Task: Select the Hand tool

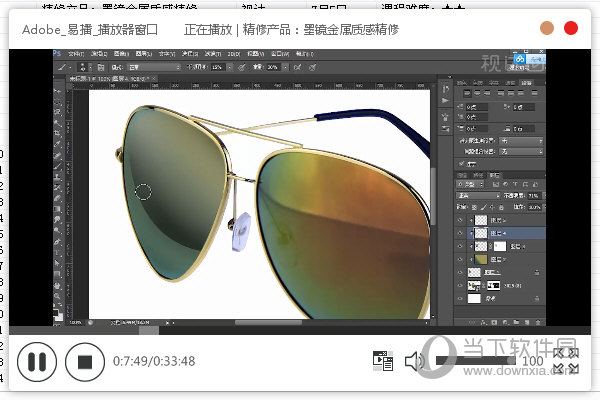Action: click(x=58, y=286)
